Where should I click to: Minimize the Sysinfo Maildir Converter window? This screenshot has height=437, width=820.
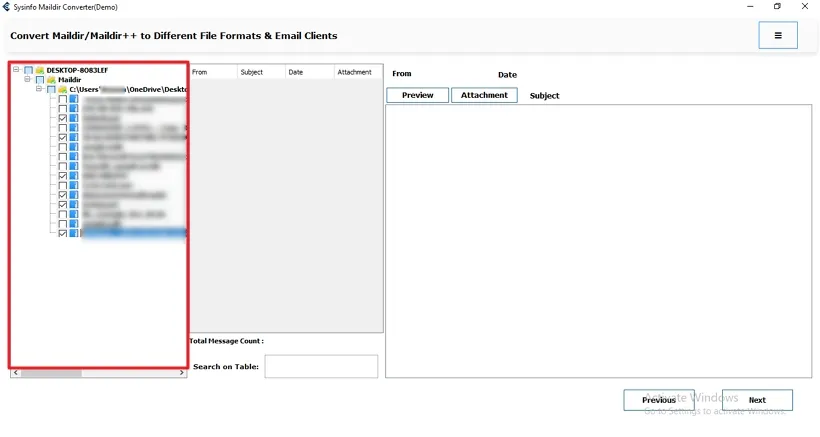[x=750, y=6]
